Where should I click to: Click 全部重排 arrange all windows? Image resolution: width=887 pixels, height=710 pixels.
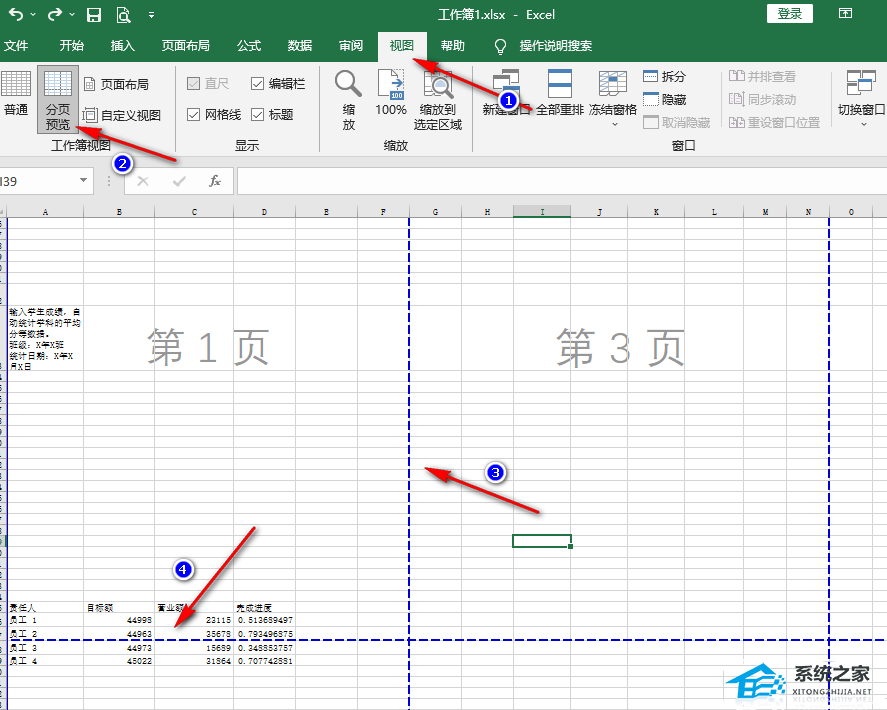point(560,93)
